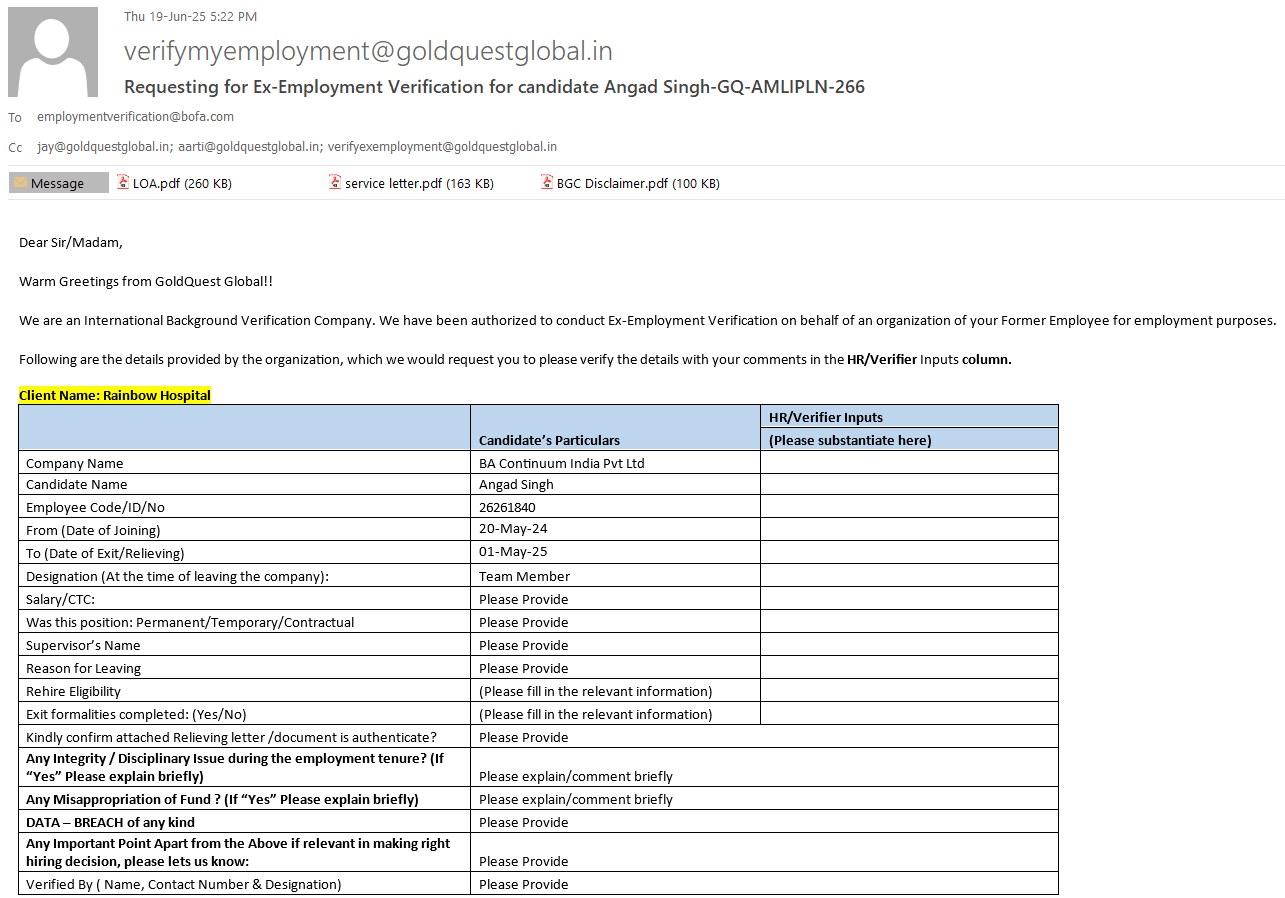Click HR/Verifier input cell for Supervisor's Name

[x=908, y=645]
